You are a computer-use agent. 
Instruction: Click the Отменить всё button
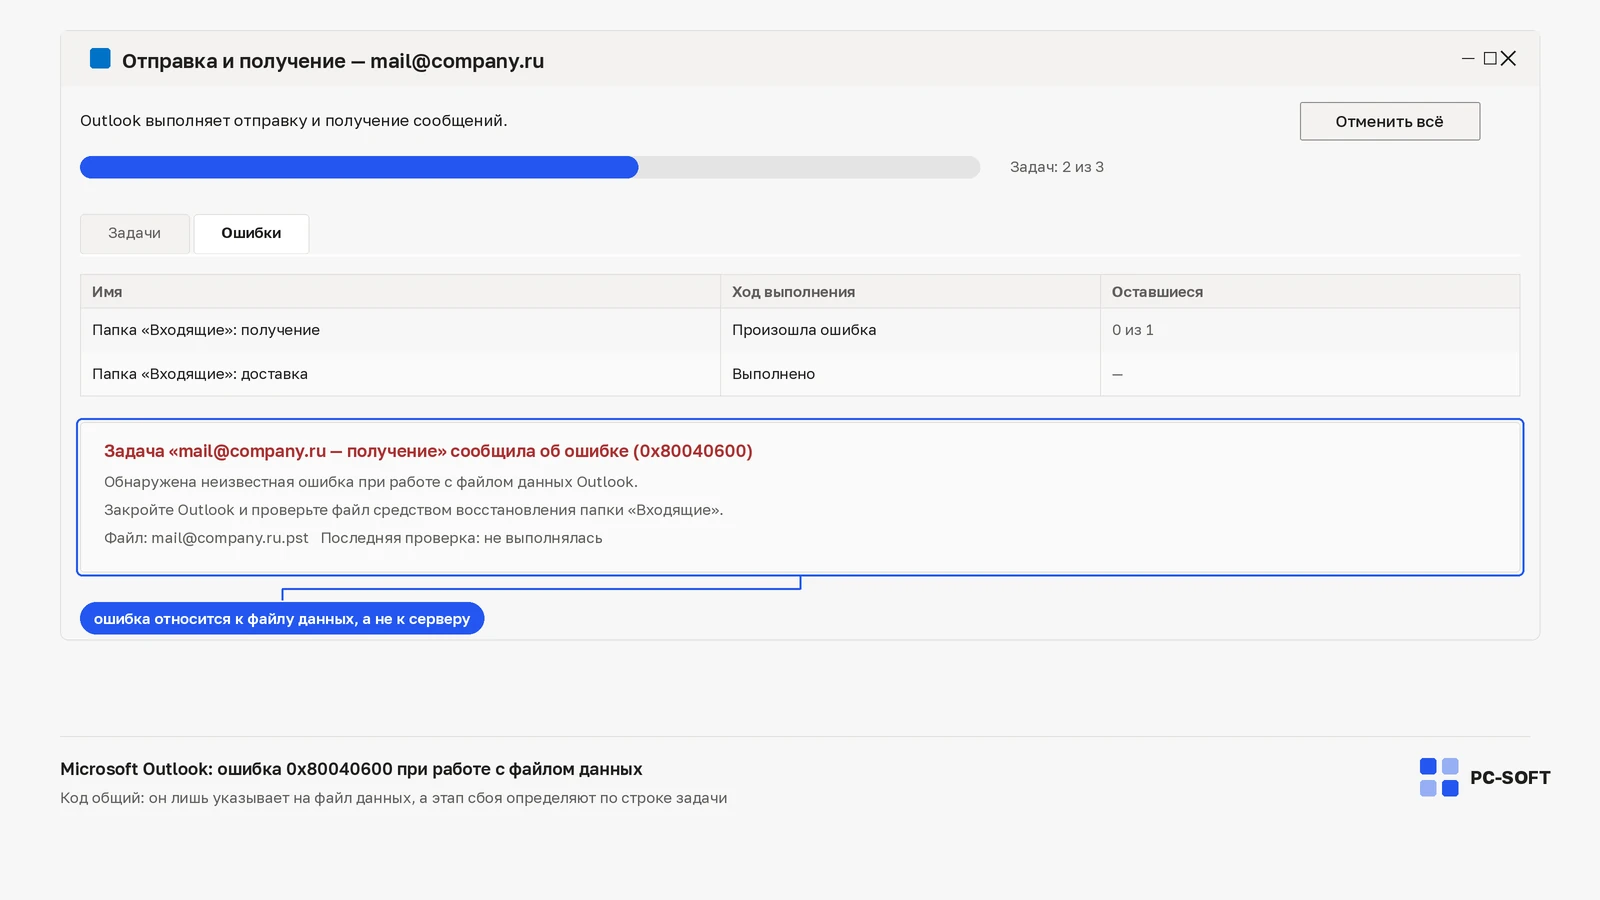1390,121
